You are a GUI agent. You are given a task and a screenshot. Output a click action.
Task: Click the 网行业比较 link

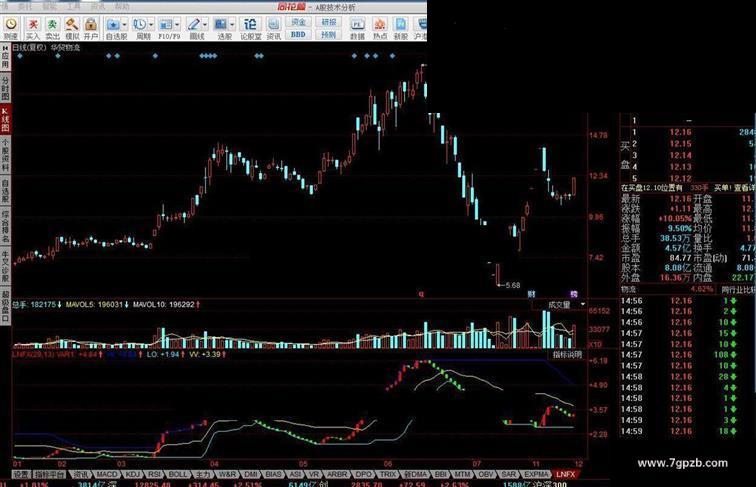[738, 289]
